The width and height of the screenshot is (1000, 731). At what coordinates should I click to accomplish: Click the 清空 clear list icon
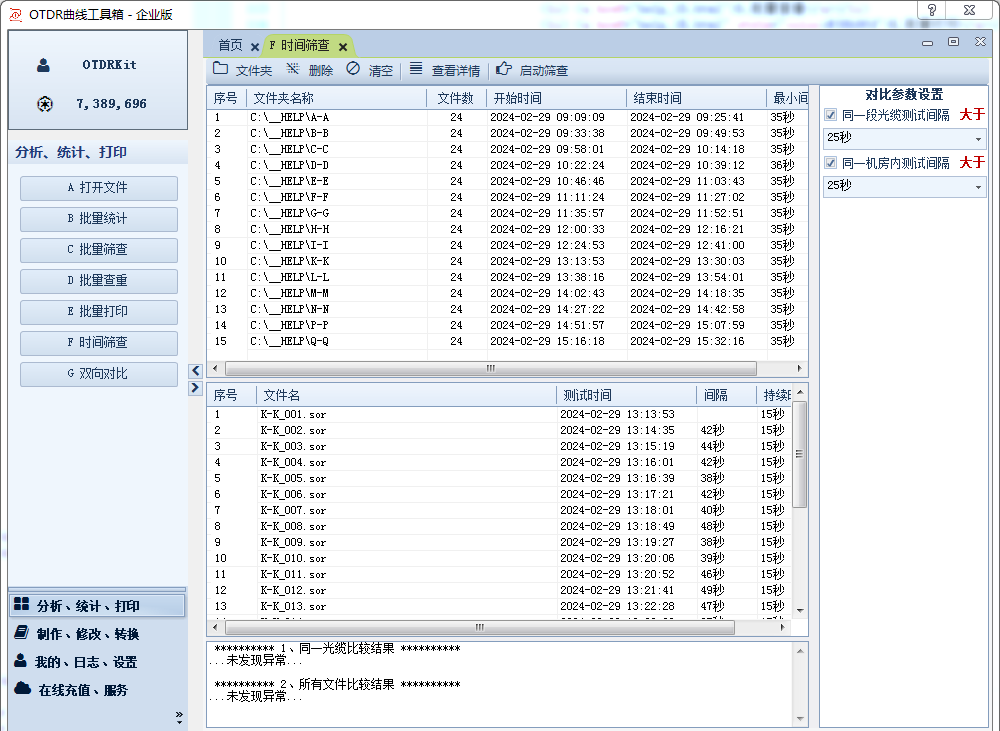tap(353, 70)
